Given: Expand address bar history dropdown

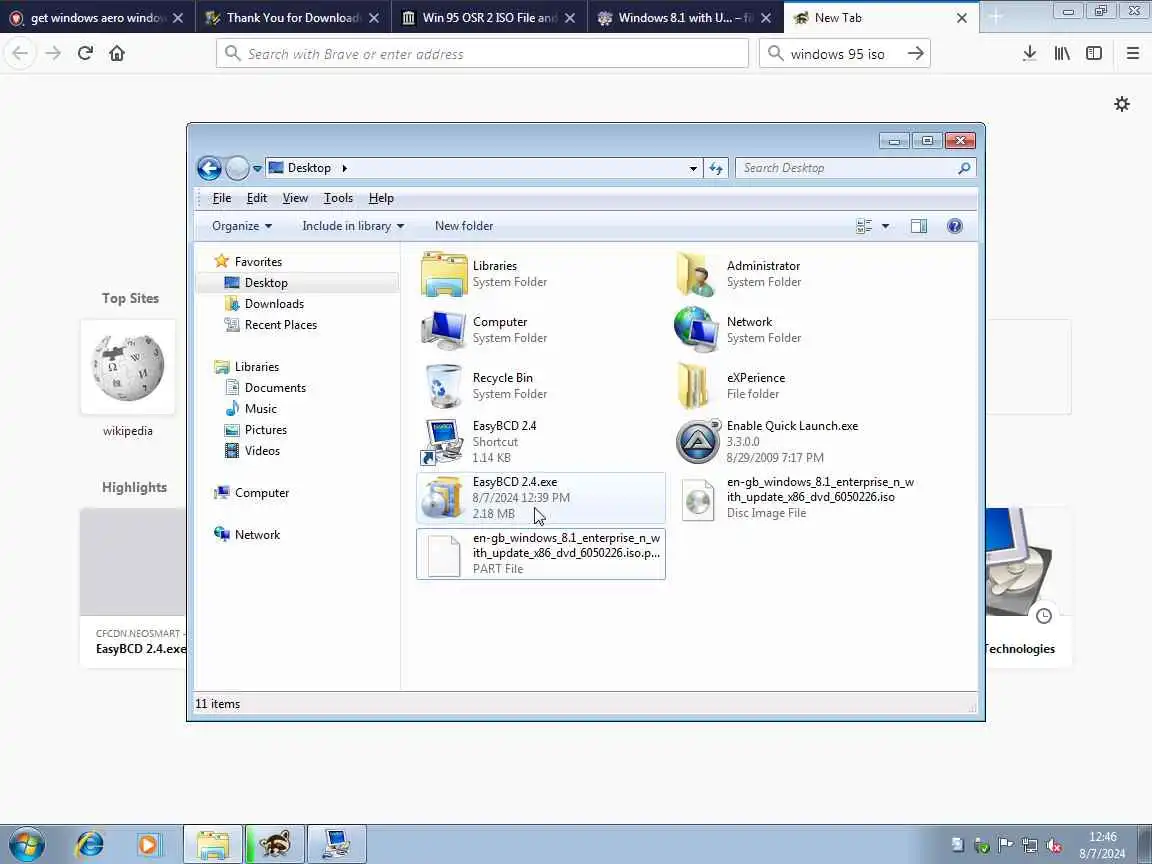Looking at the screenshot, I should (x=693, y=168).
